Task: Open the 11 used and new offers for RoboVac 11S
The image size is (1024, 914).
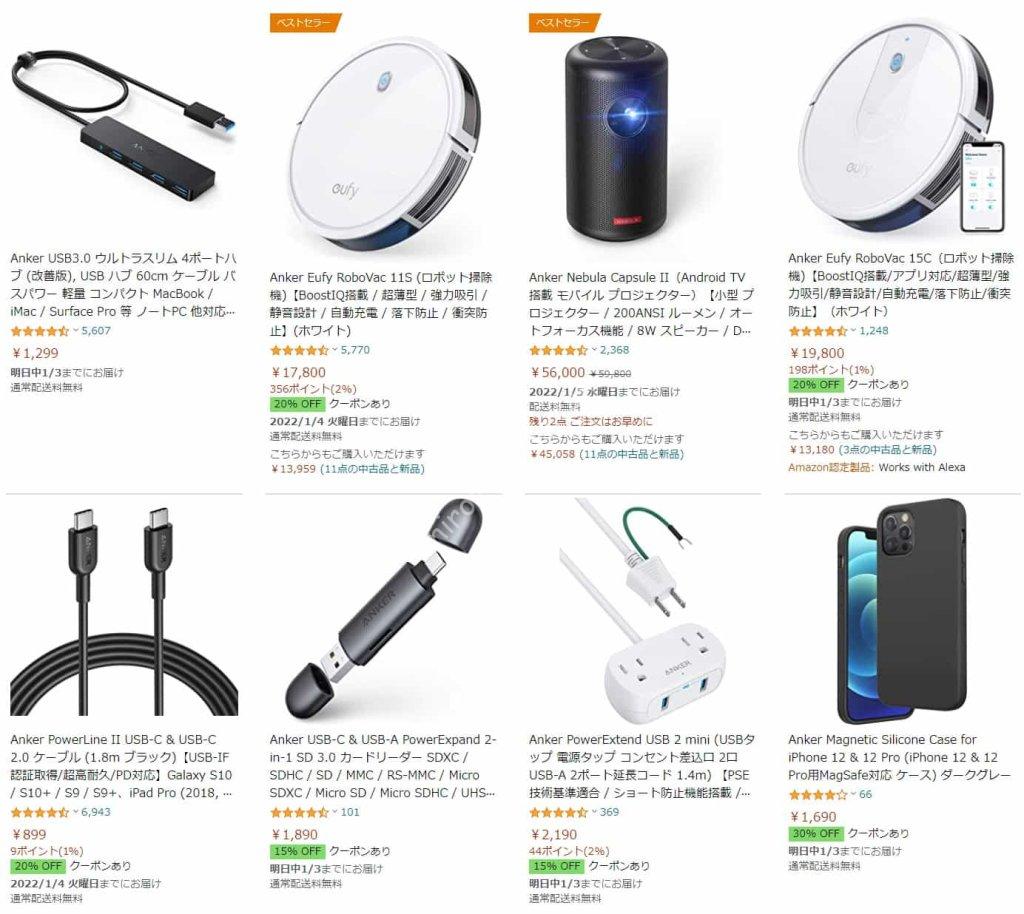Action: [372, 469]
